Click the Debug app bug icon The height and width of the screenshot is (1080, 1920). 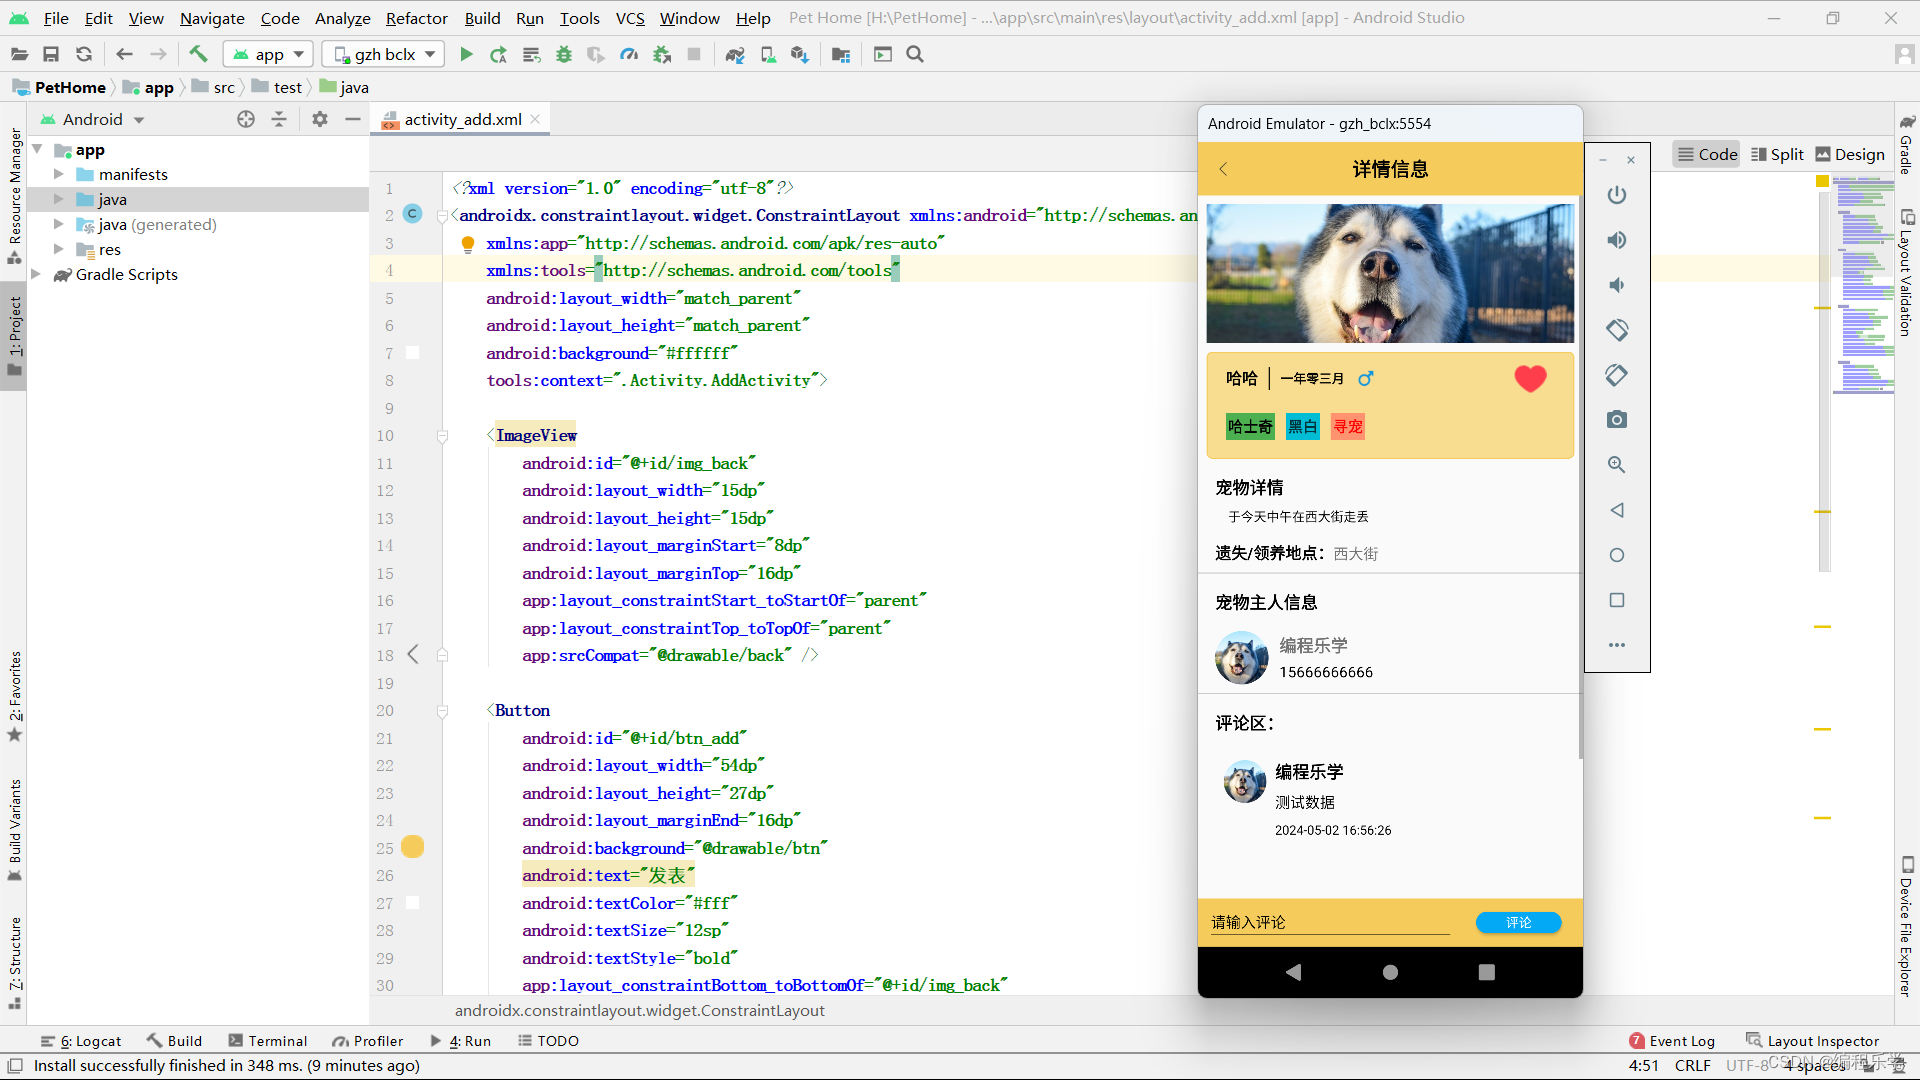pyautogui.click(x=564, y=55)
